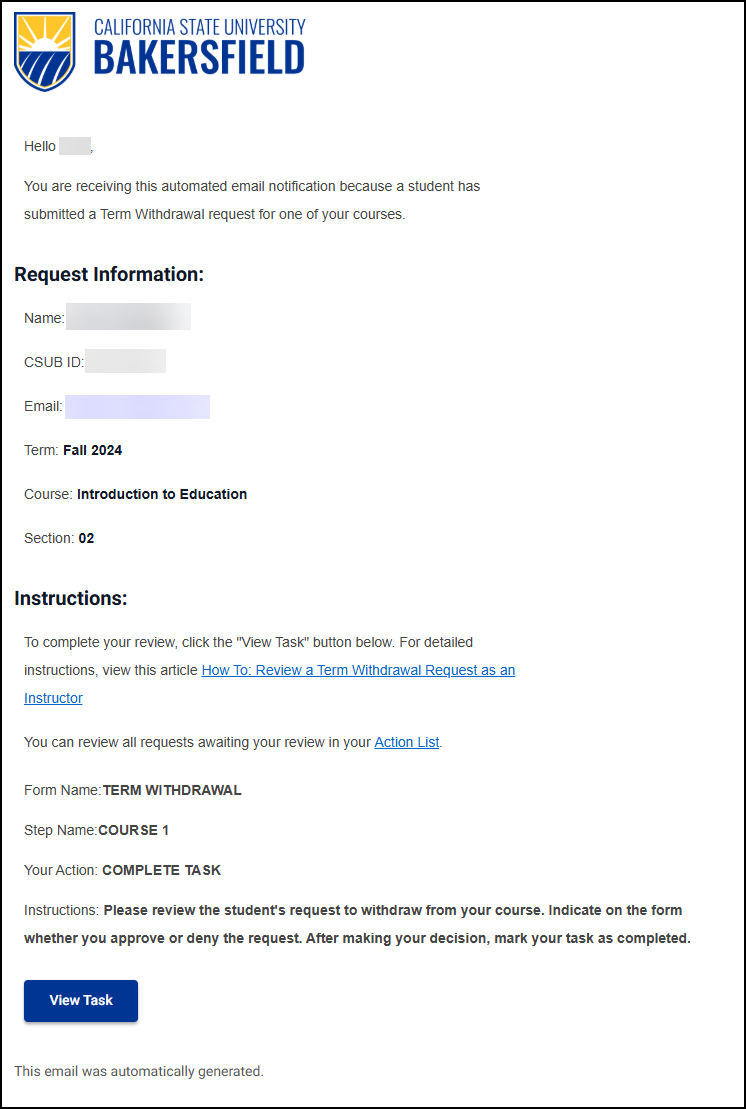Click the redacted student Name field
The width and height of the screenshot is (746, 1109).
tap(128, 316)
